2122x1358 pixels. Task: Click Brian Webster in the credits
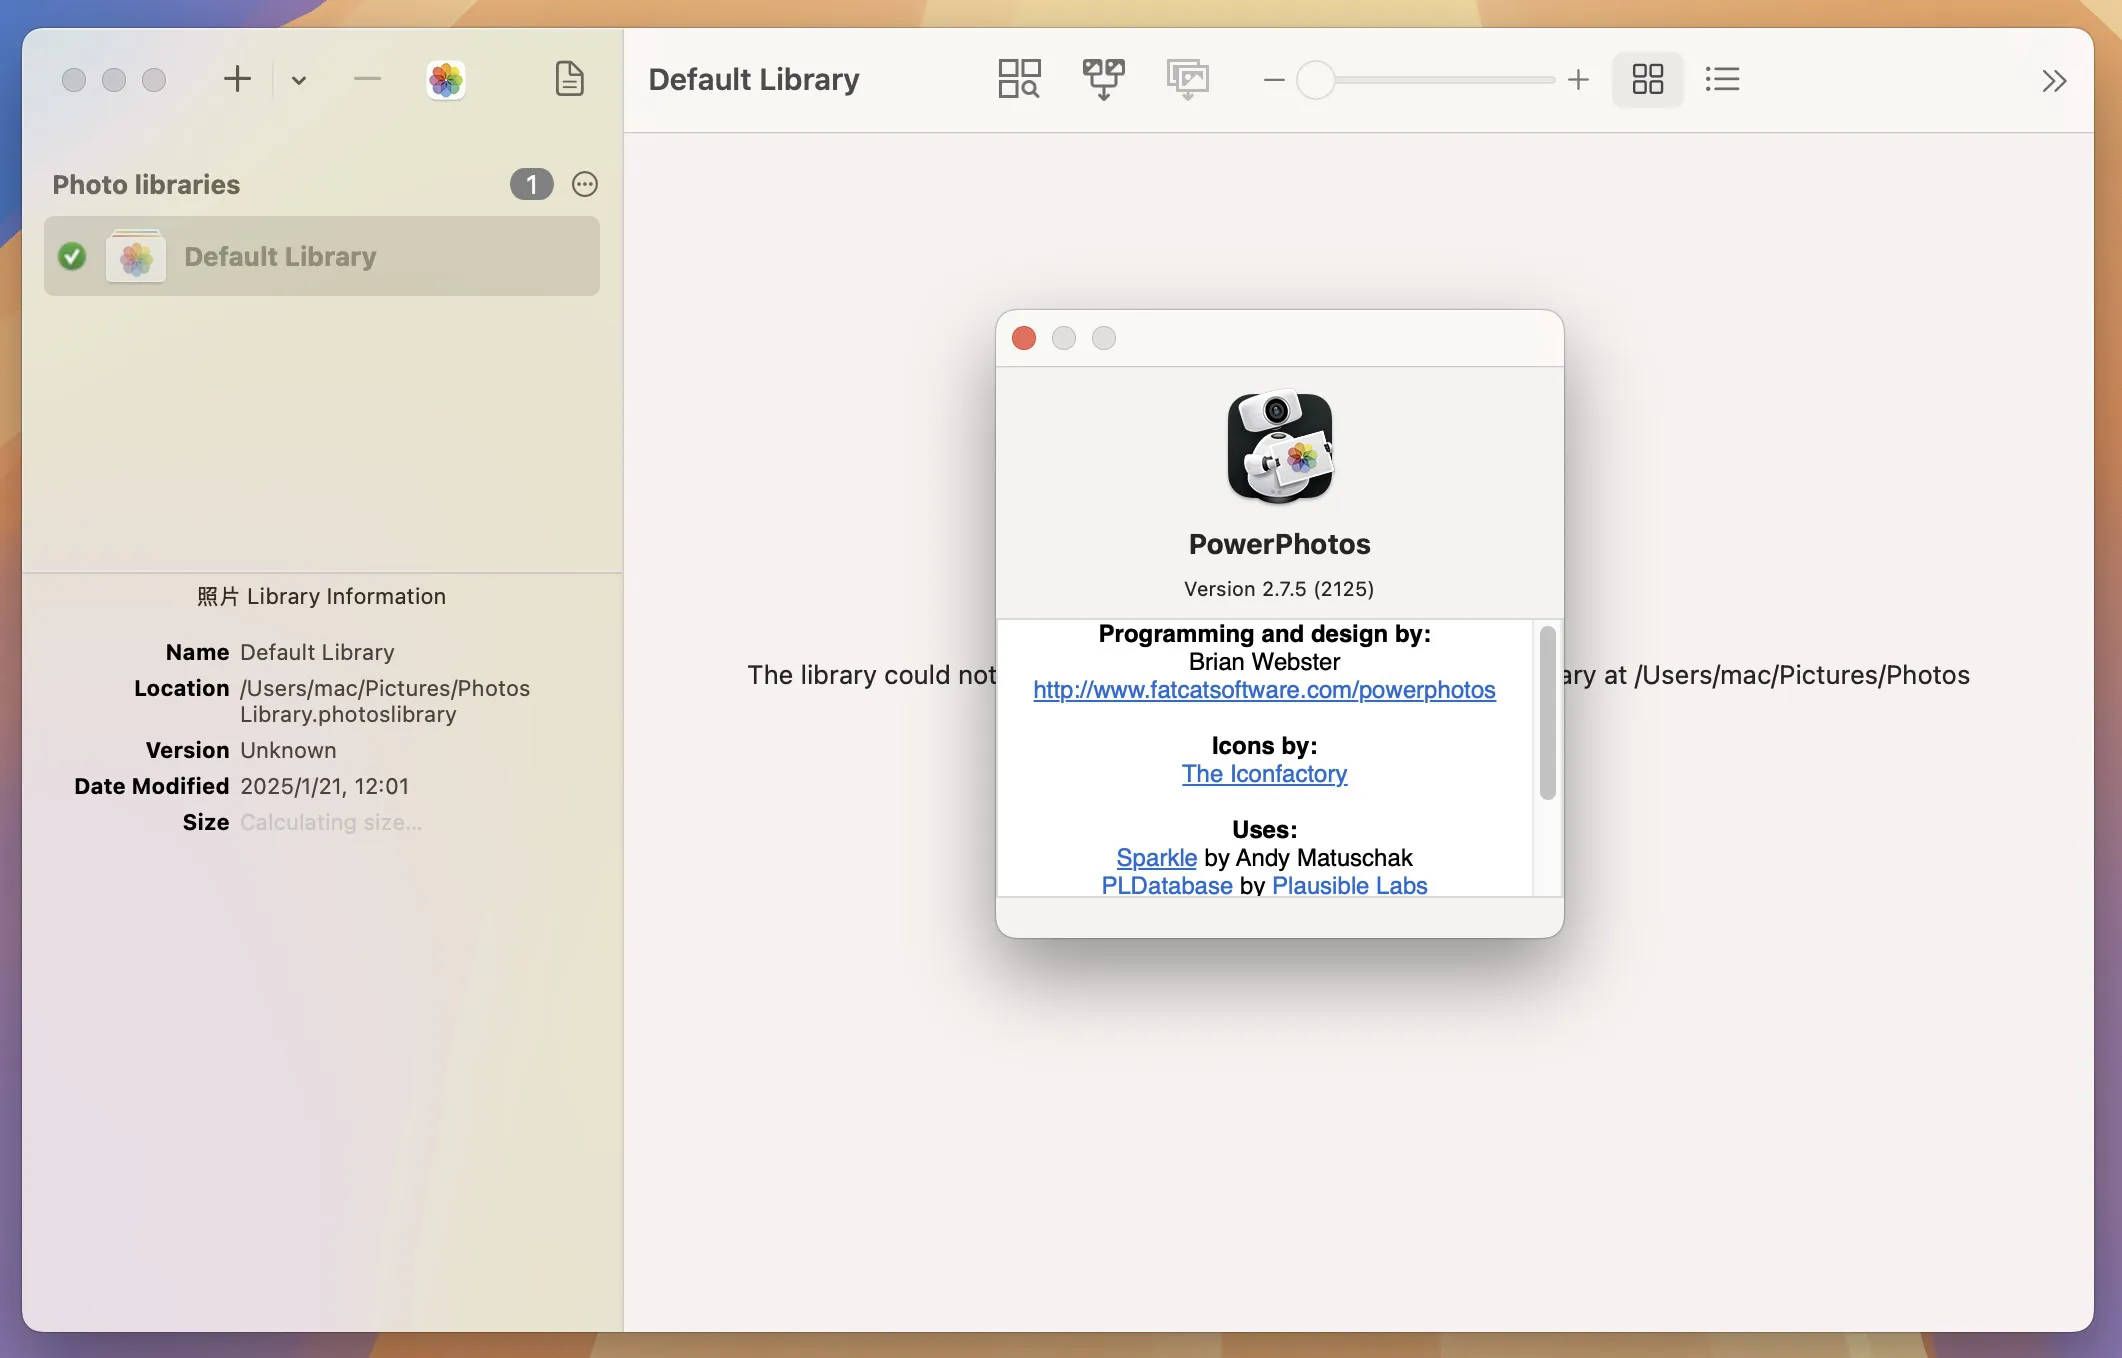(x=1264, y=662)
